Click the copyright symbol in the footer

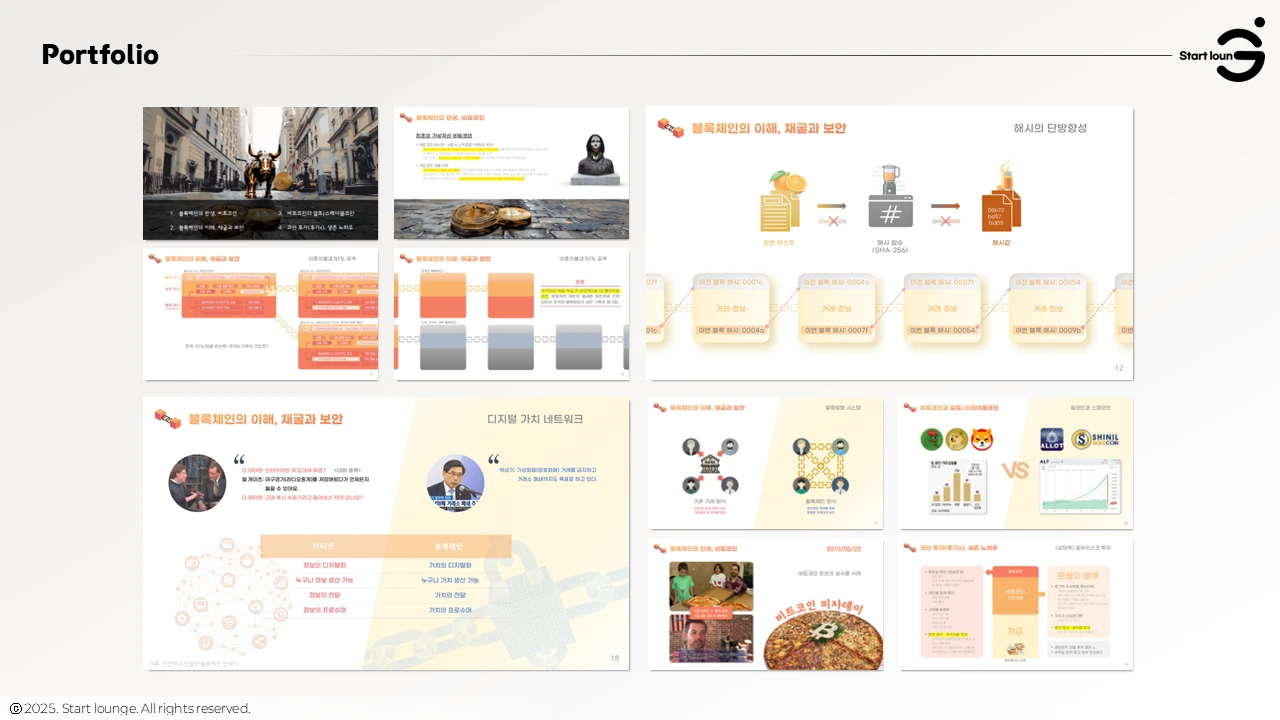coord(15,708)
